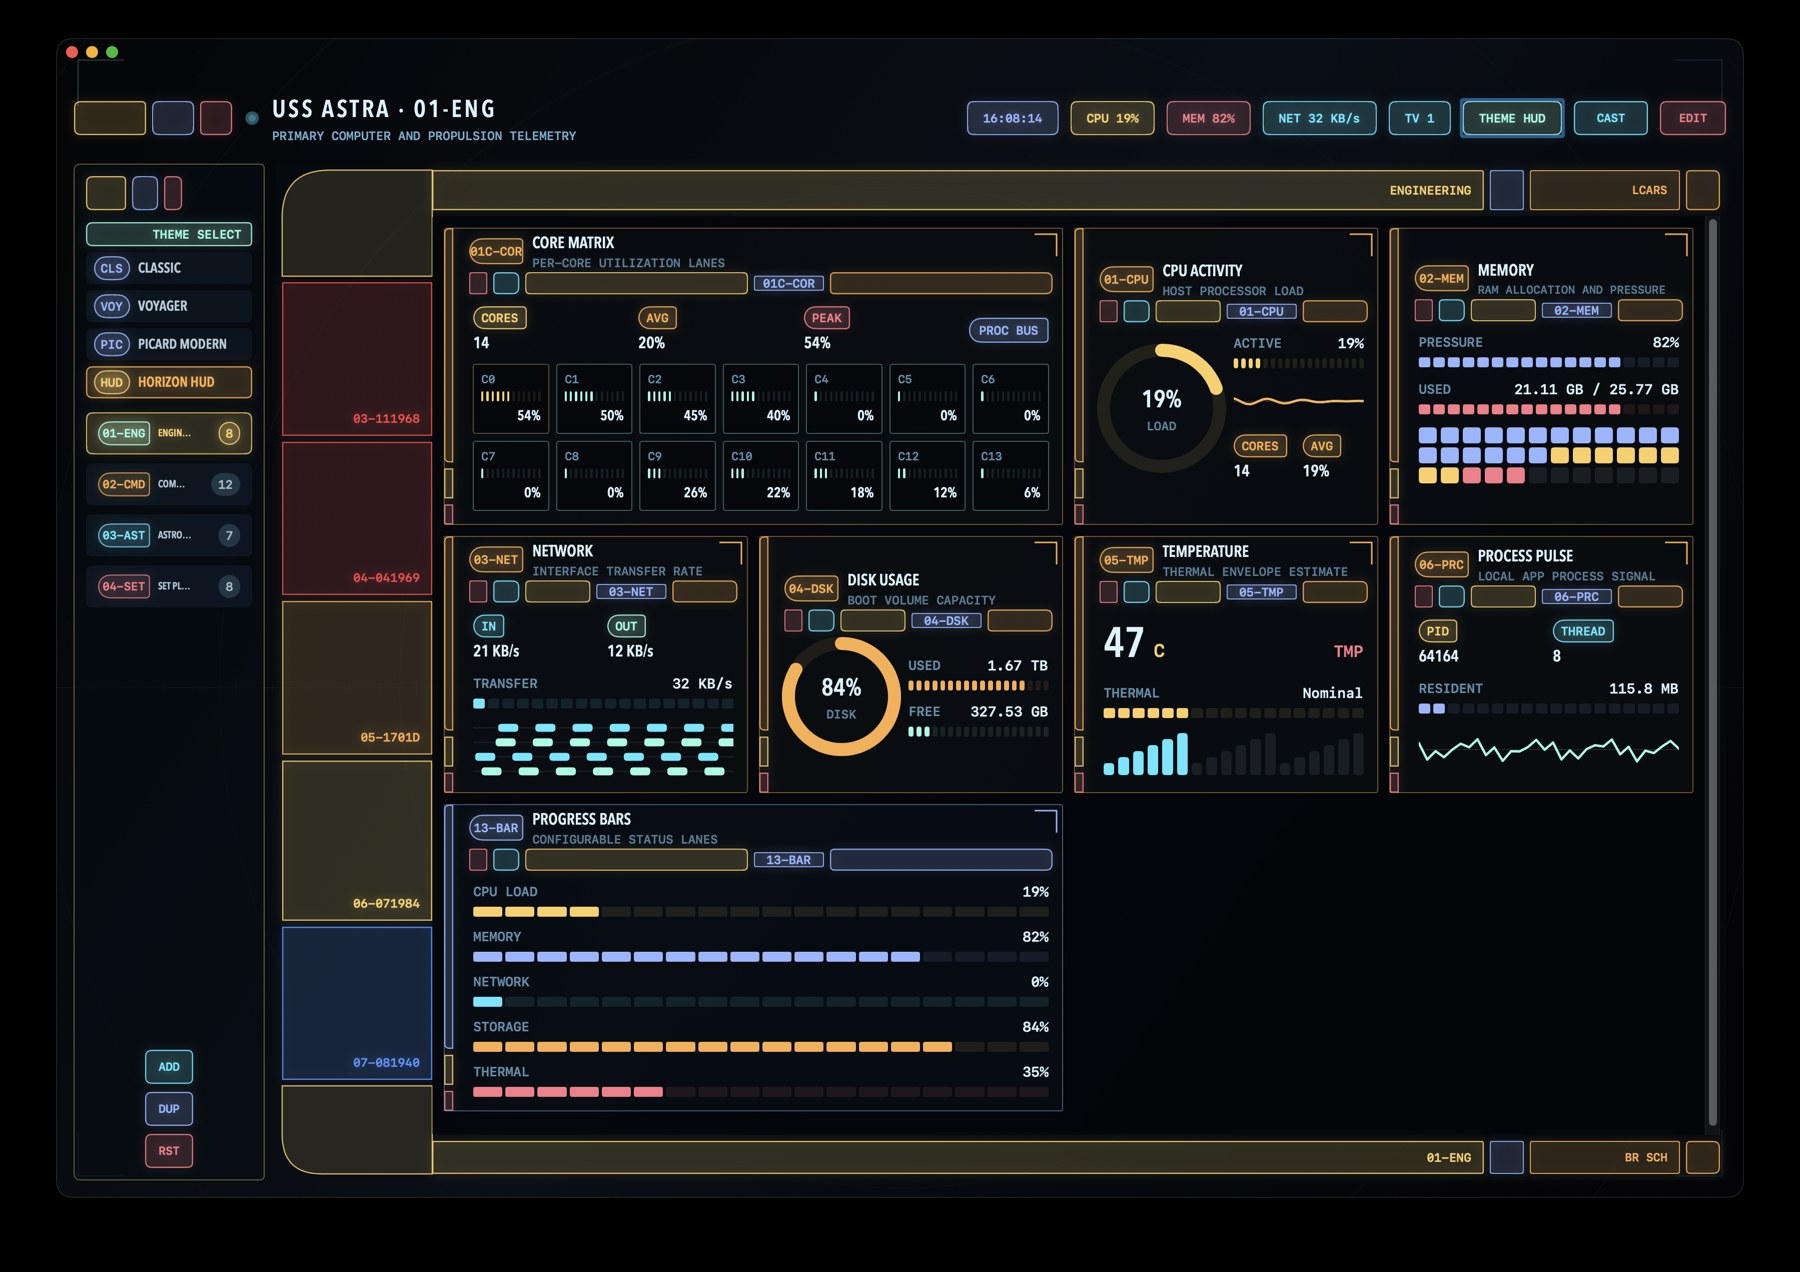Click the 05-1701D LCARS side block

pyautogui.click(x=357, y=677)
